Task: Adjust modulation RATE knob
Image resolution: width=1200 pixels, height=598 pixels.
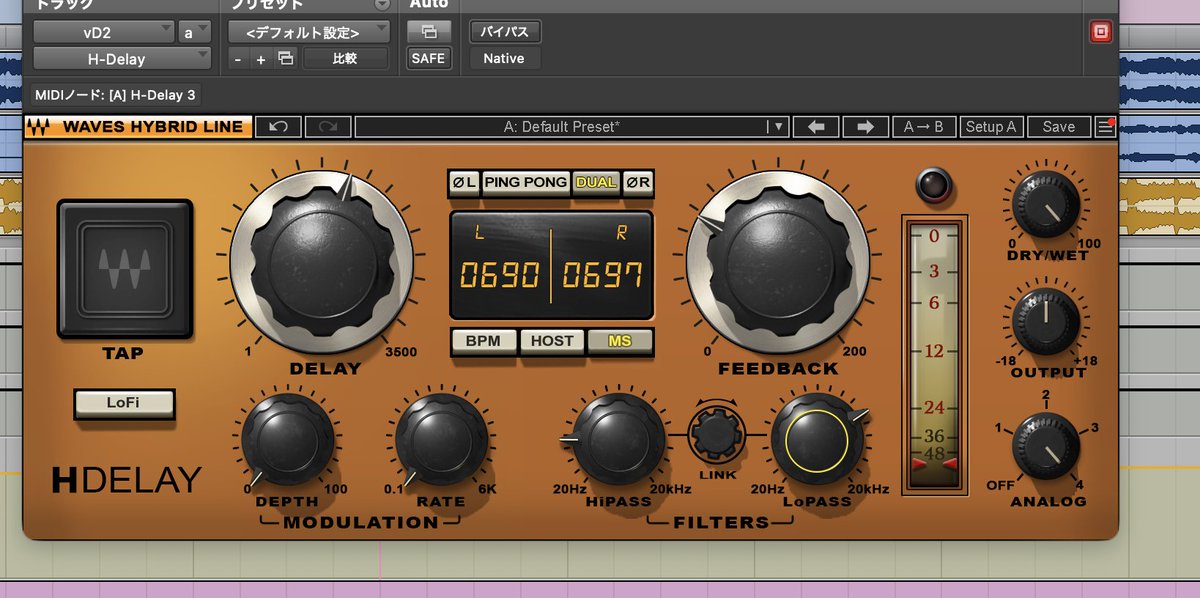Action: pyautogui.click(x=441, y=440)
